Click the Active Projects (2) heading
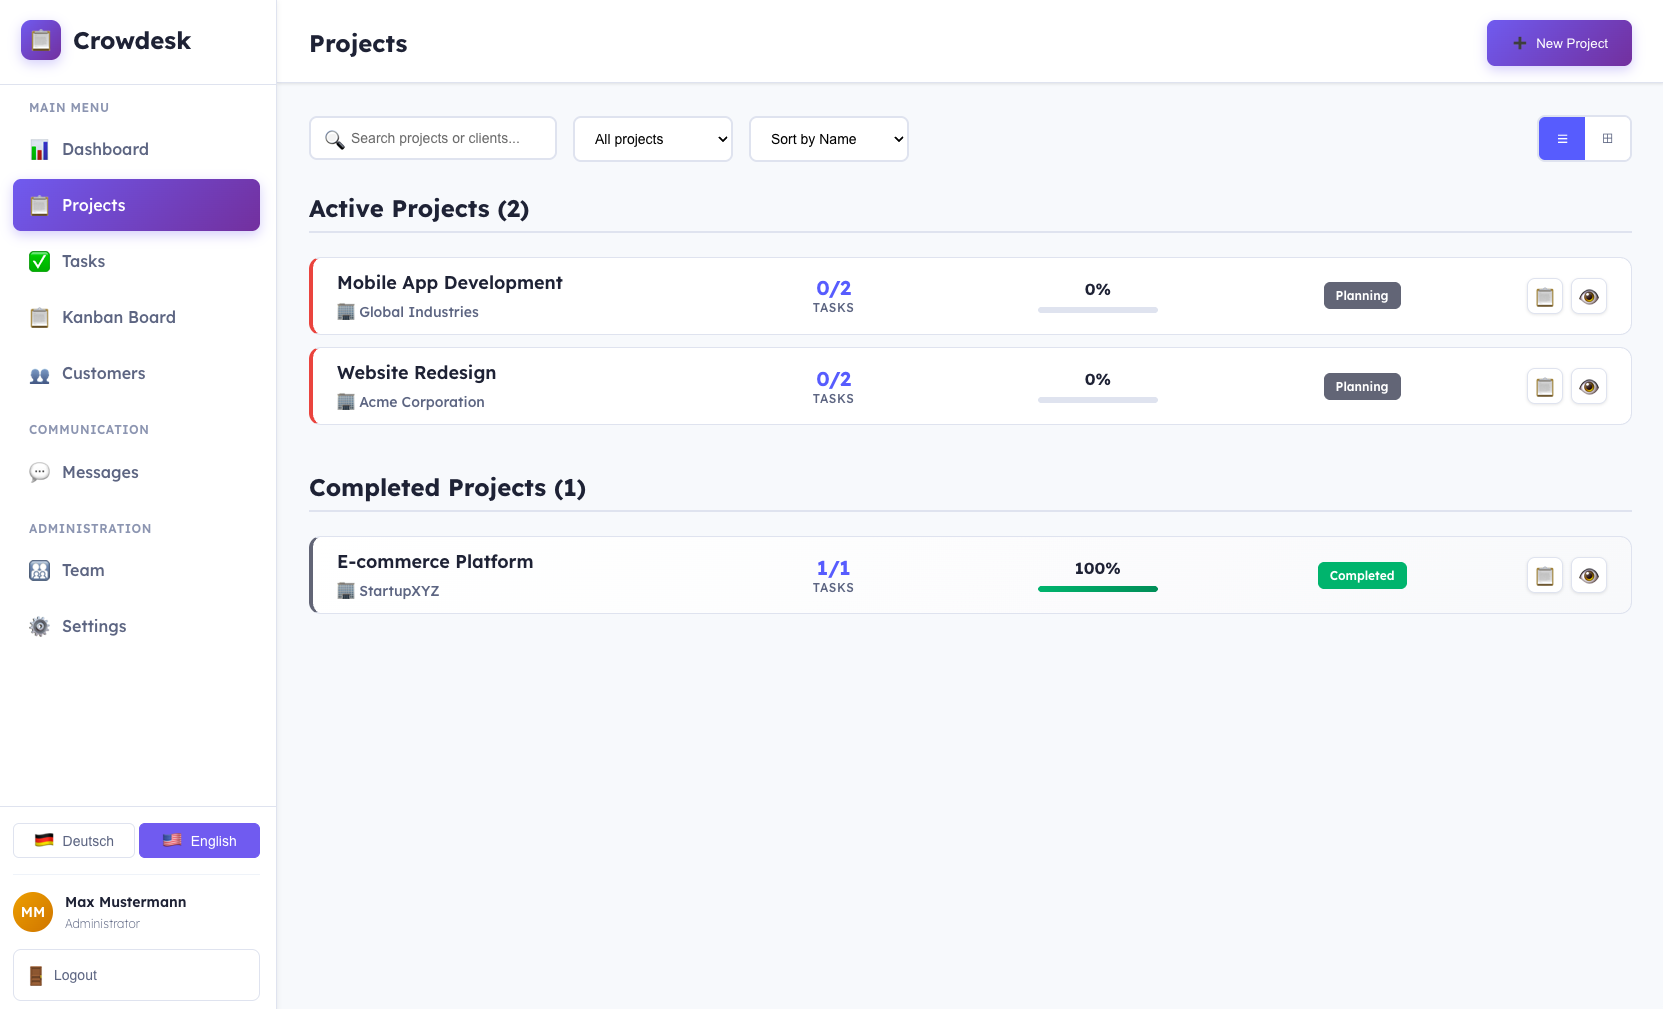The image size is (1663, 1009). tap(419, 209)
